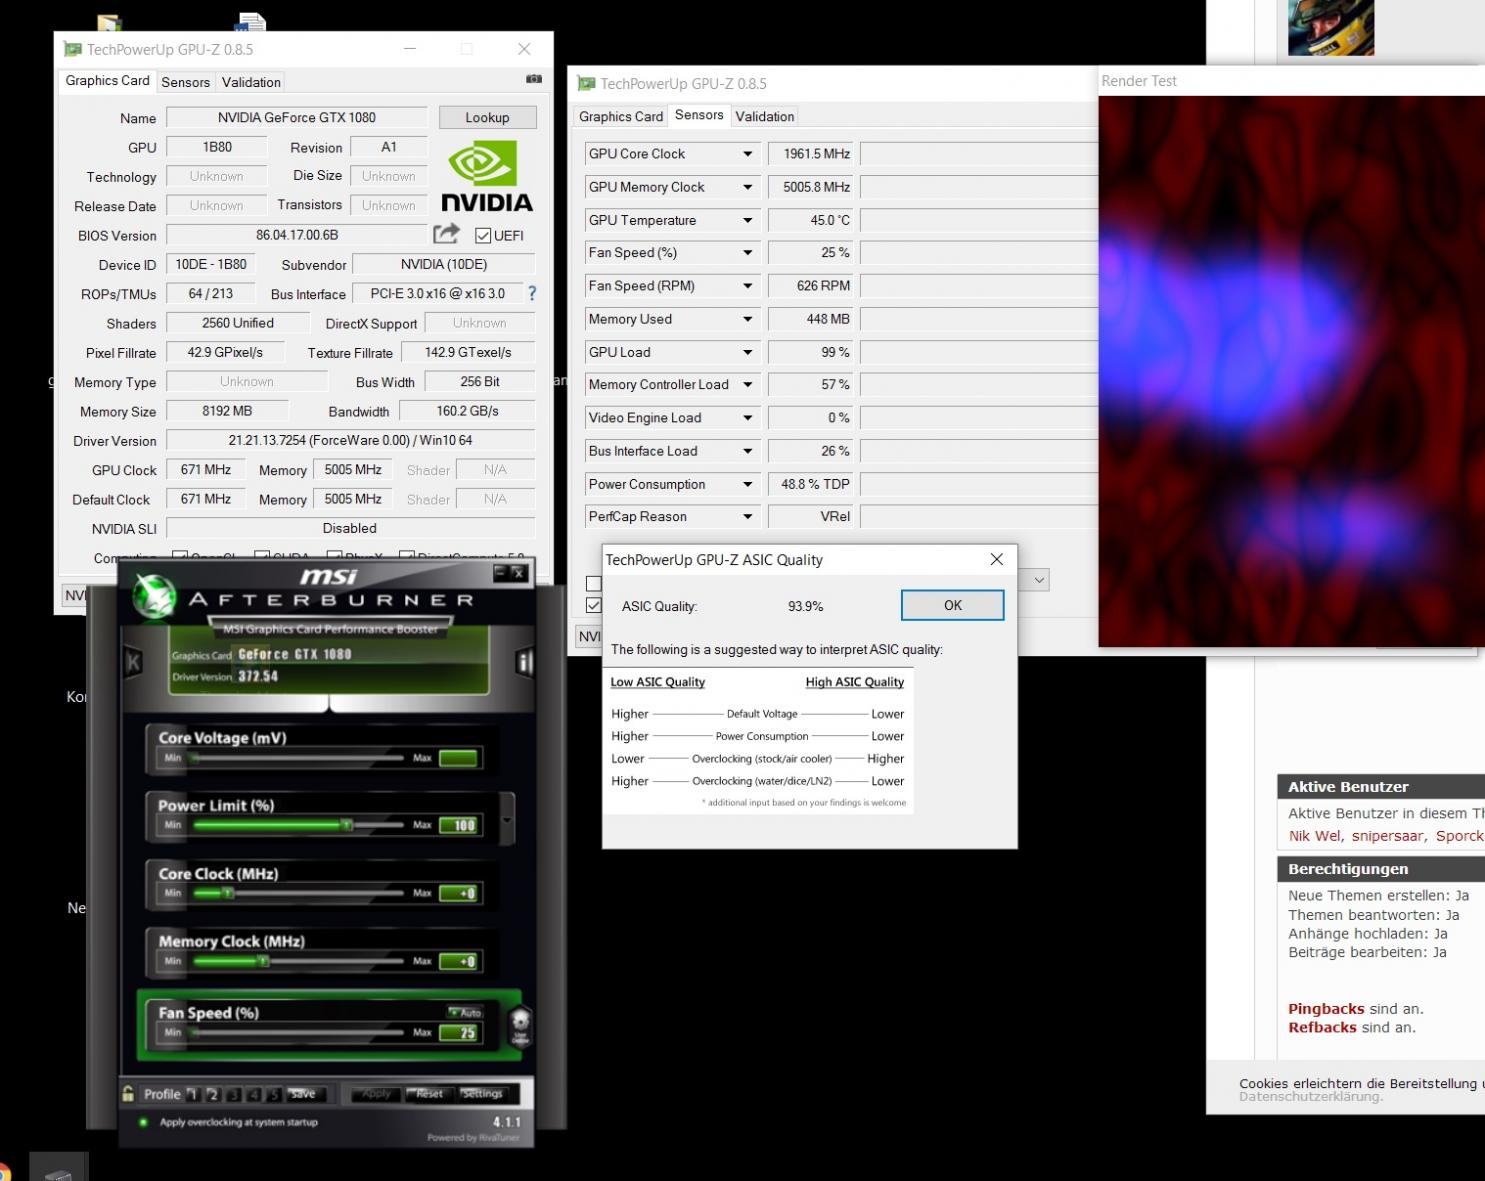Image resolution: width=1485 pixels, height=1181 pixels.
Task: Click the forum user avatar thumbnail
Action: (1330, 27)
